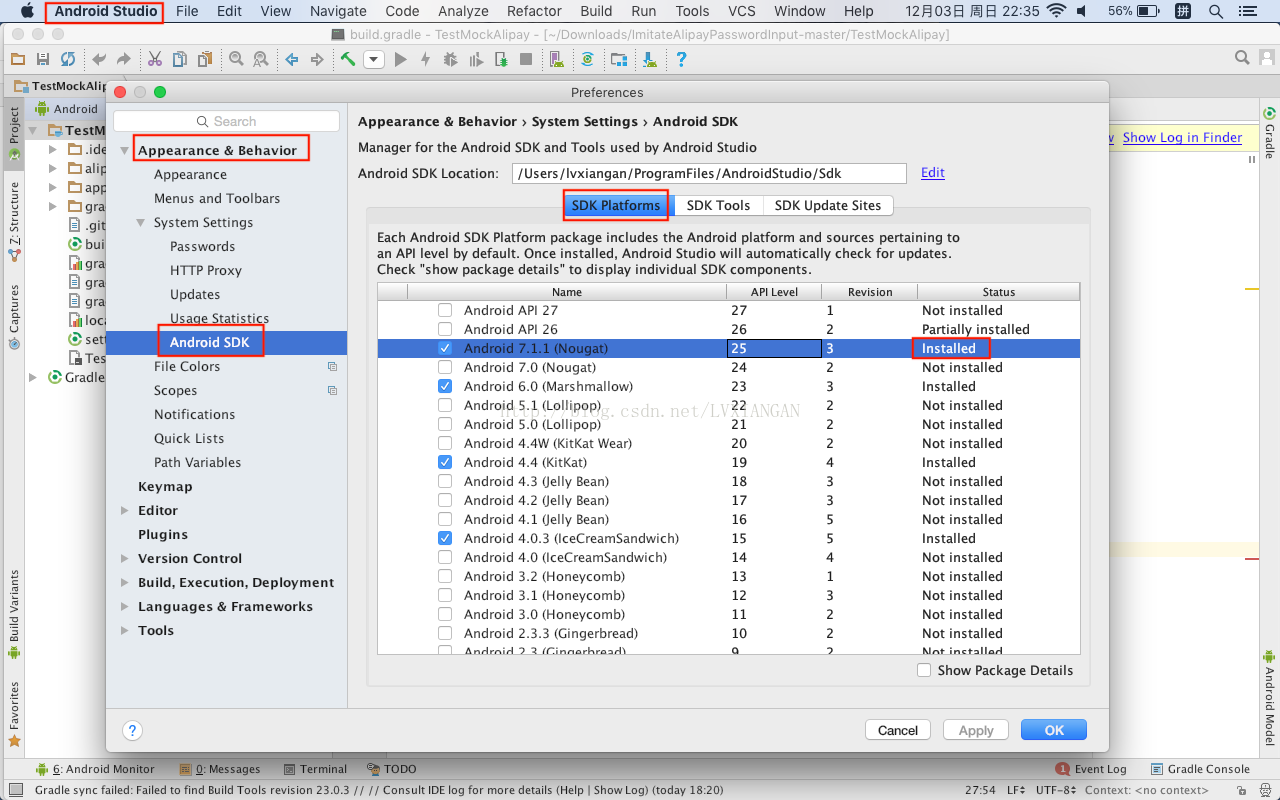Click the main window search magnifier icon
Viewport: 1280px width, 800px height.
[1242, 58]
